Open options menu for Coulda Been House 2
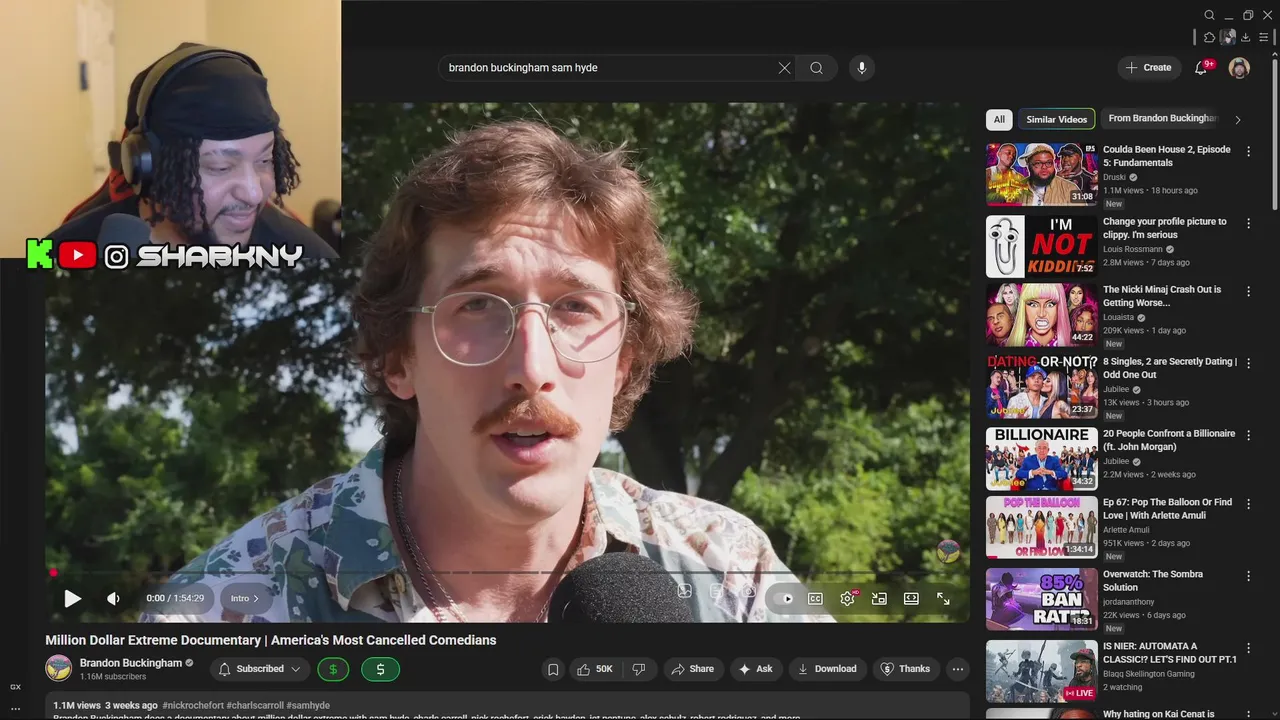This screenshot has width=1280, height=720. tap(1248, 151)
